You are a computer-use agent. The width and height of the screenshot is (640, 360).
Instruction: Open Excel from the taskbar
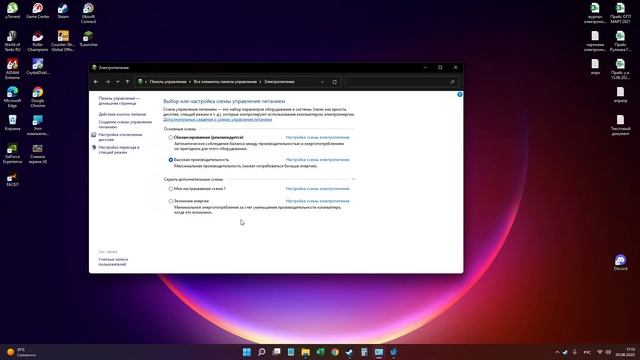point(320,352)
